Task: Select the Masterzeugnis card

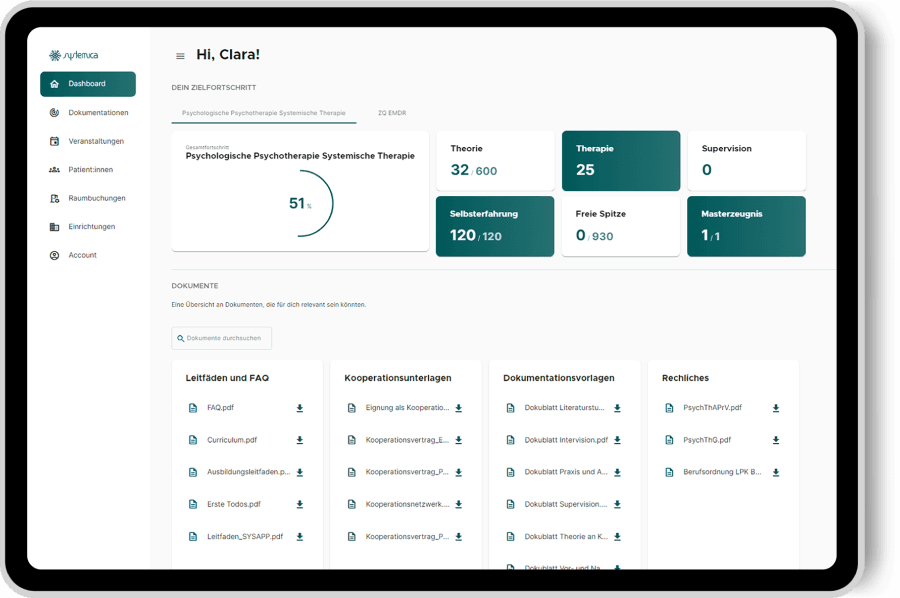Action: 746,226
